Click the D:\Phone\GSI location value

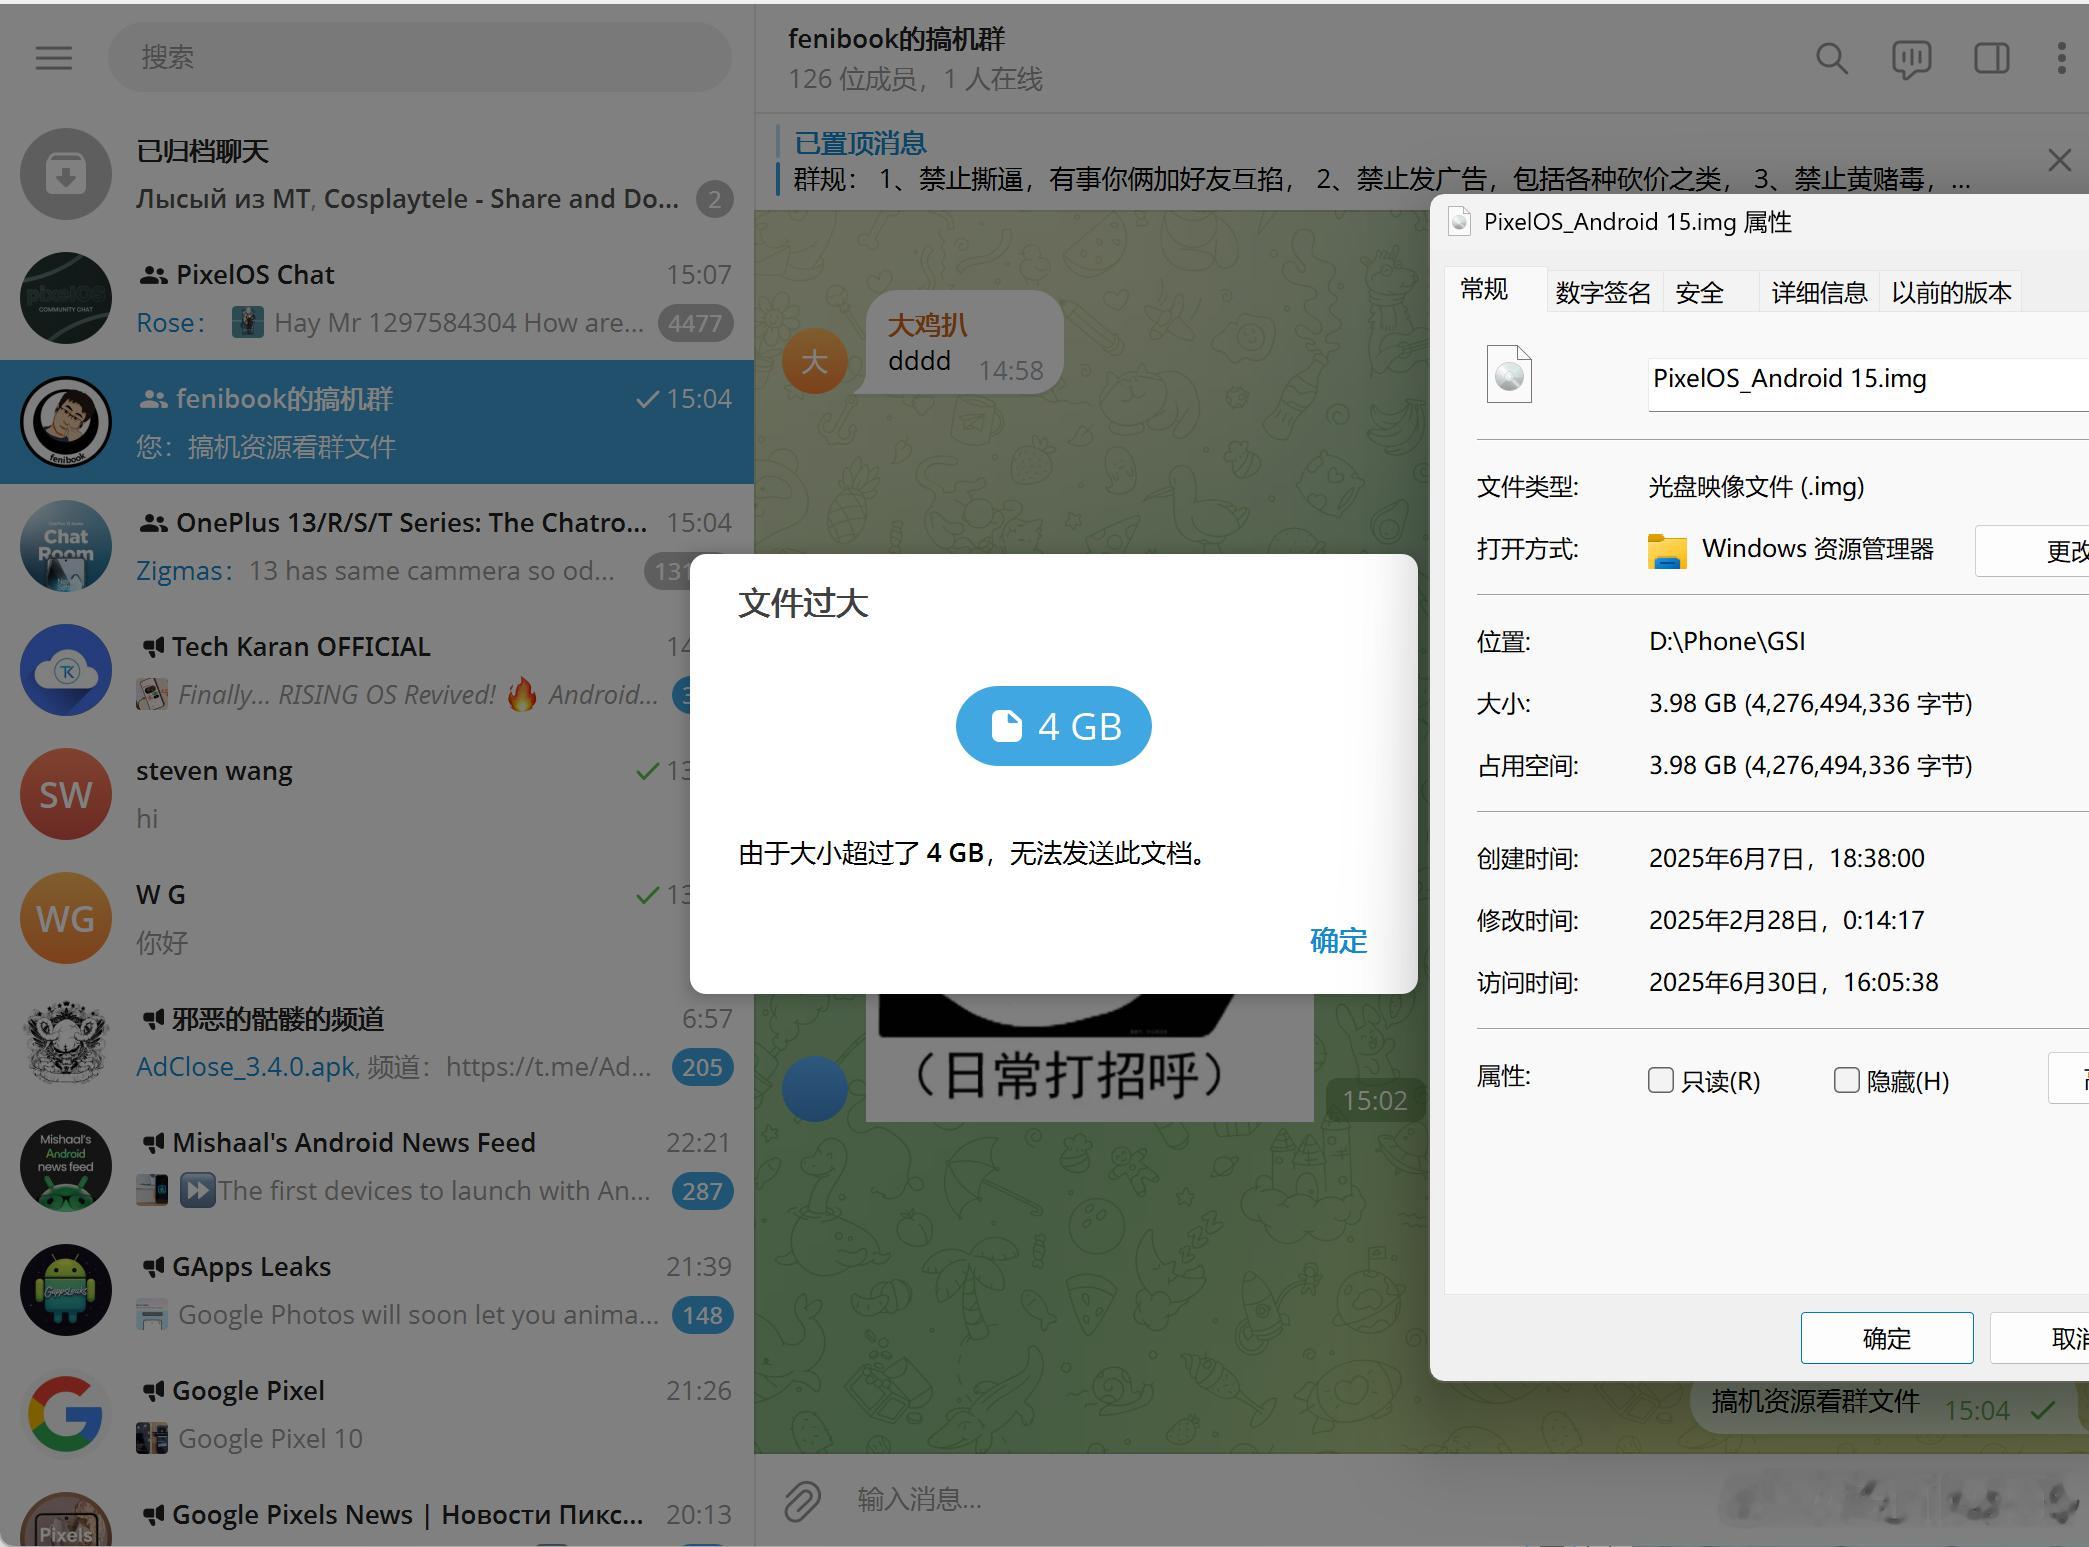[1727, 642]
